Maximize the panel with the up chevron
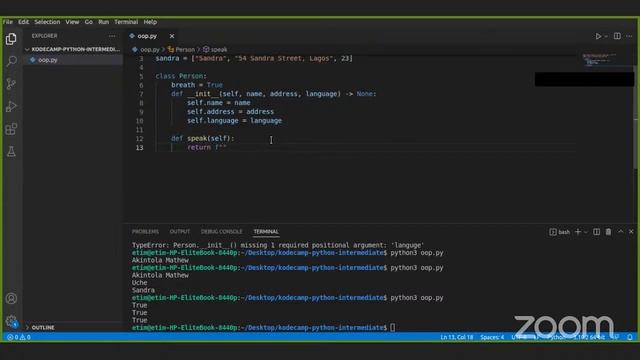Screen dimensions: 640x360 pyautogui.click(x=620, y=231)
